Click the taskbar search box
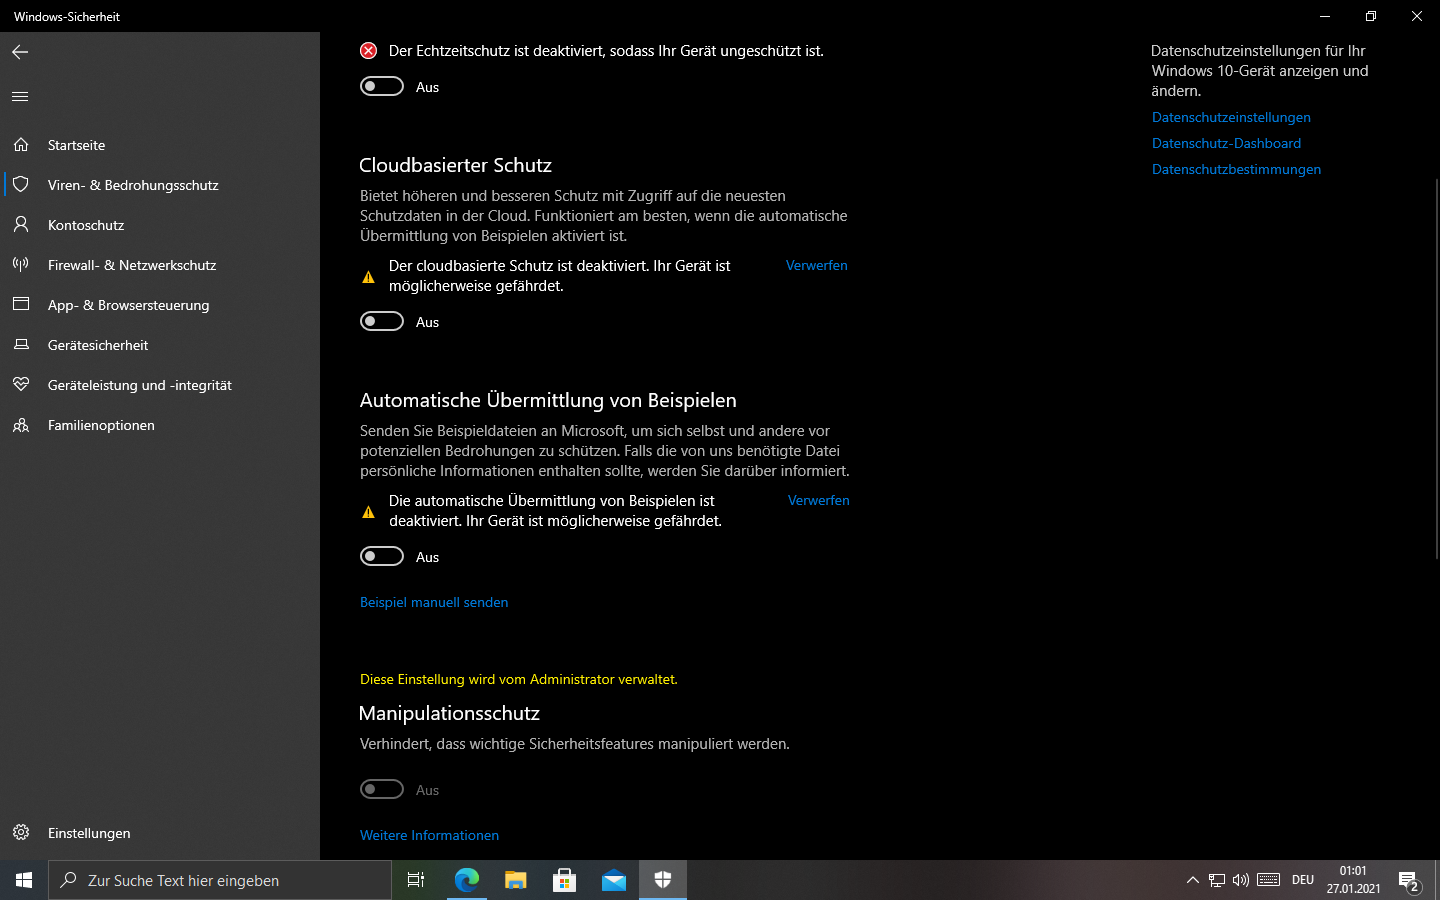 220,880
